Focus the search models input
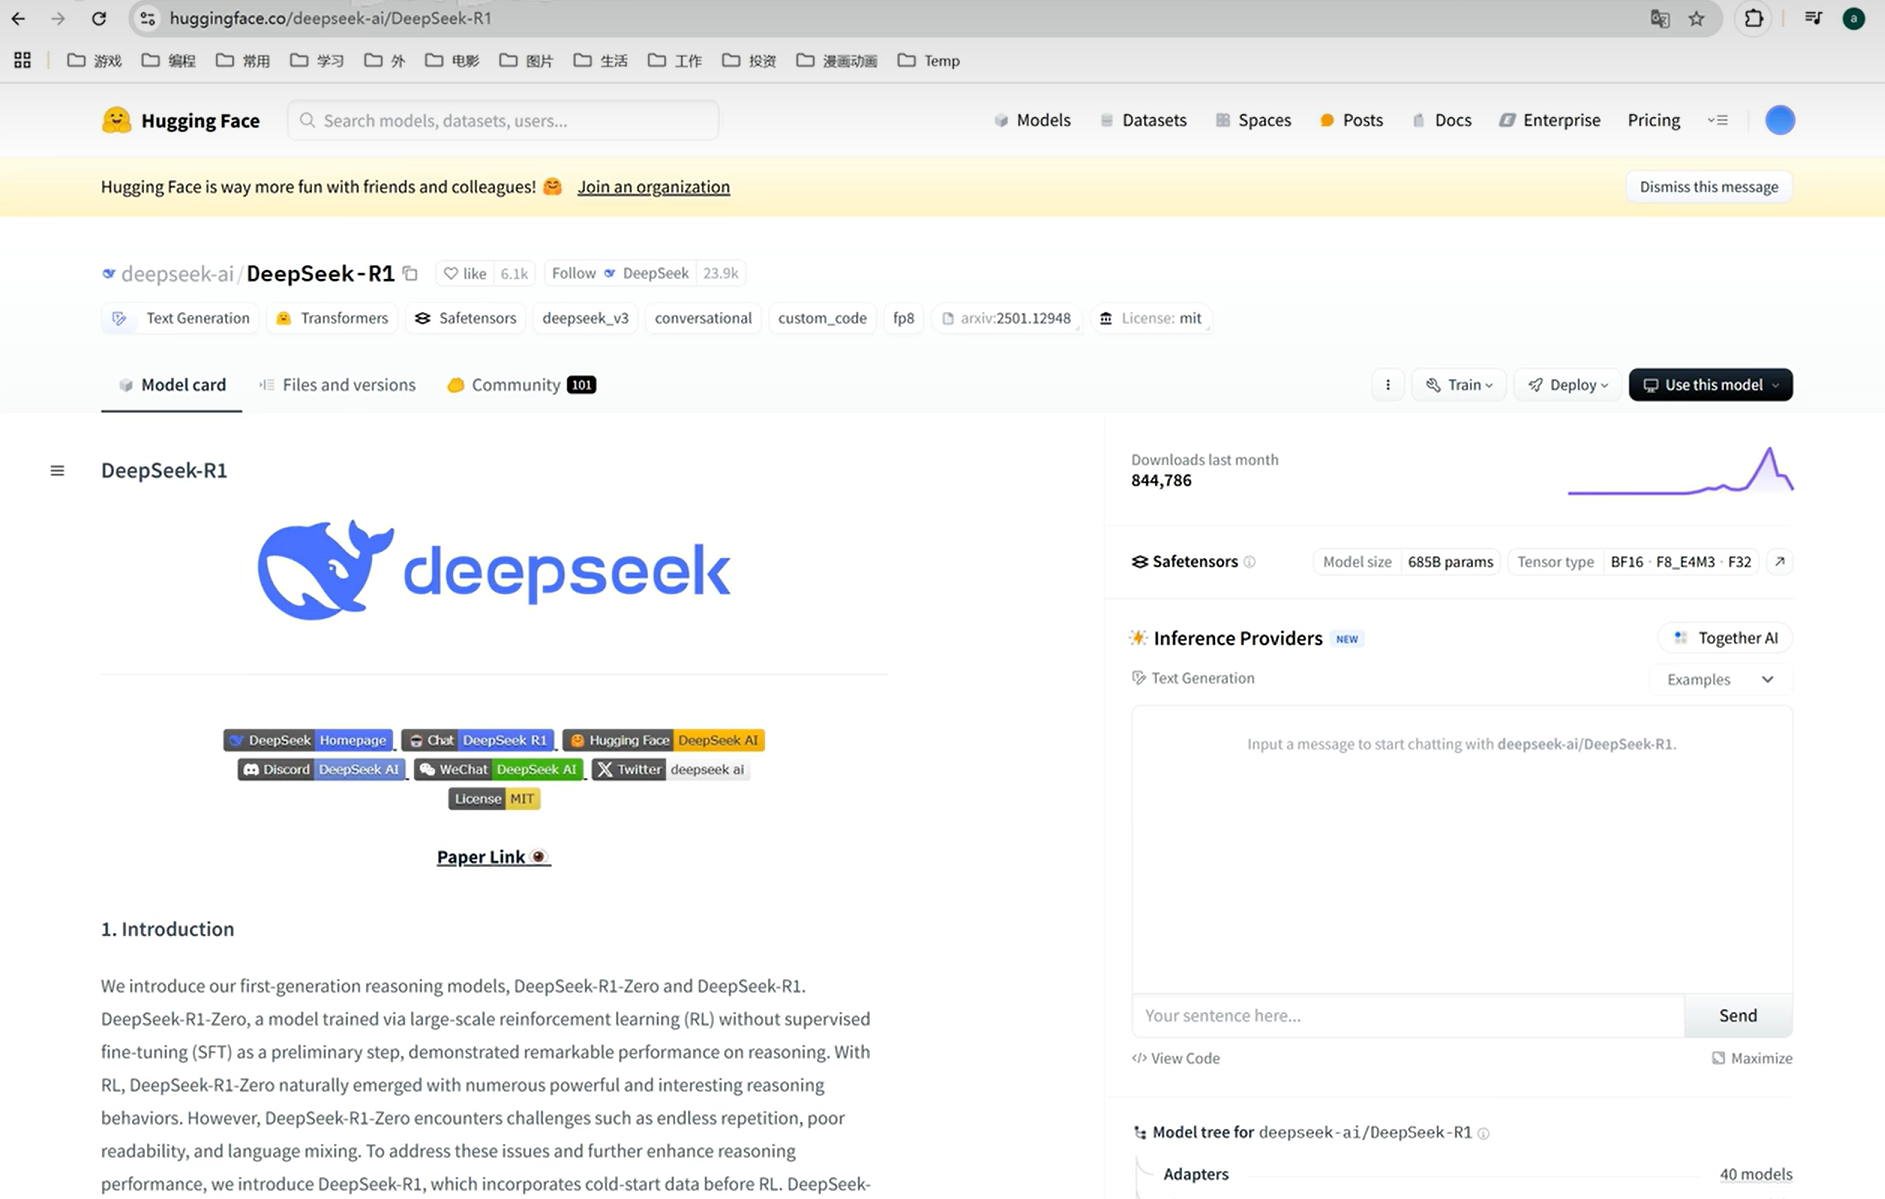The image size is (1885, 1199). point(503,120)
